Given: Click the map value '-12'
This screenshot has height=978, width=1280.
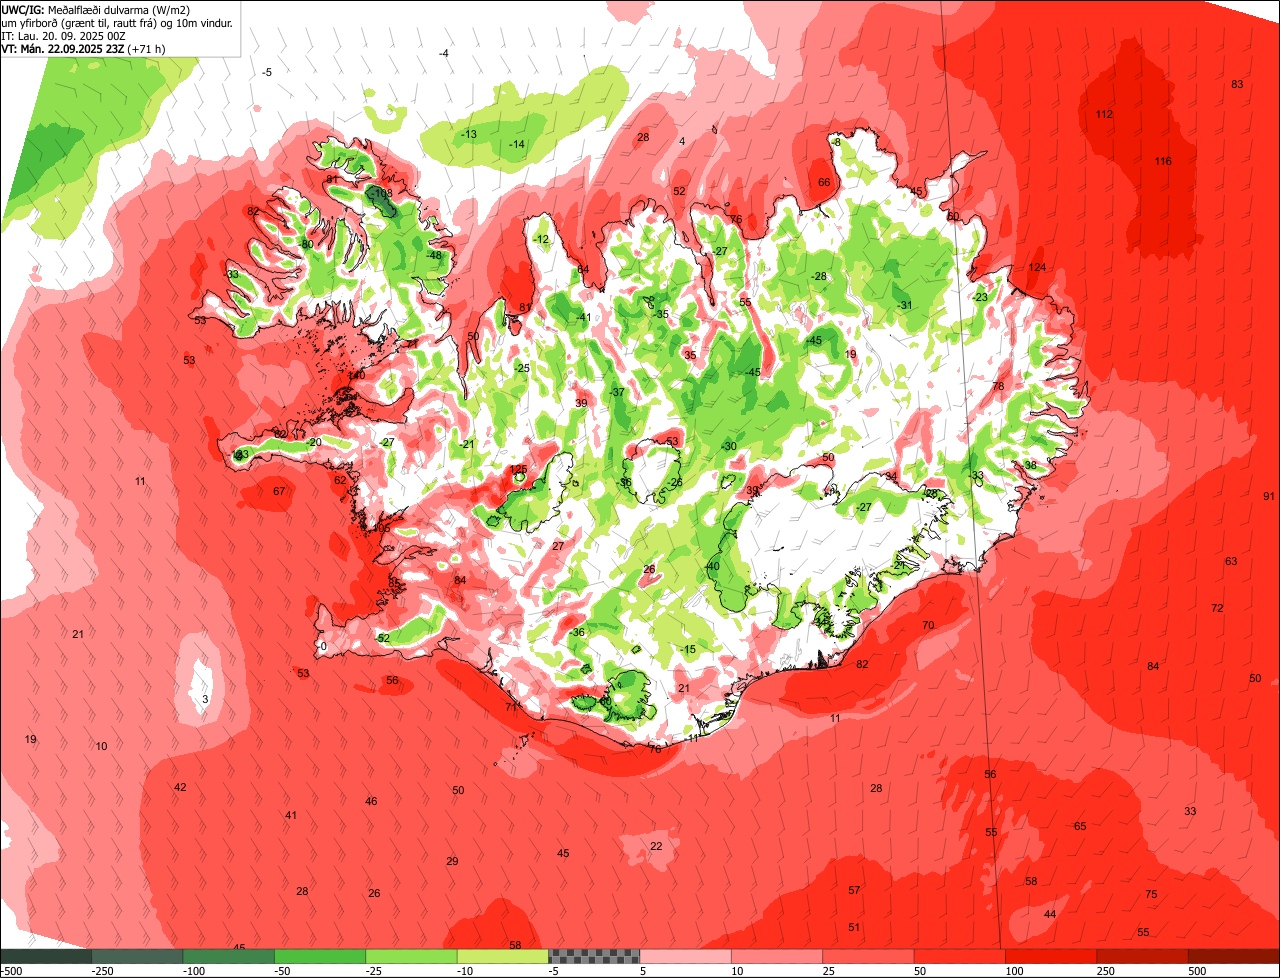Looking at the screenshot, I should (542, 239).
